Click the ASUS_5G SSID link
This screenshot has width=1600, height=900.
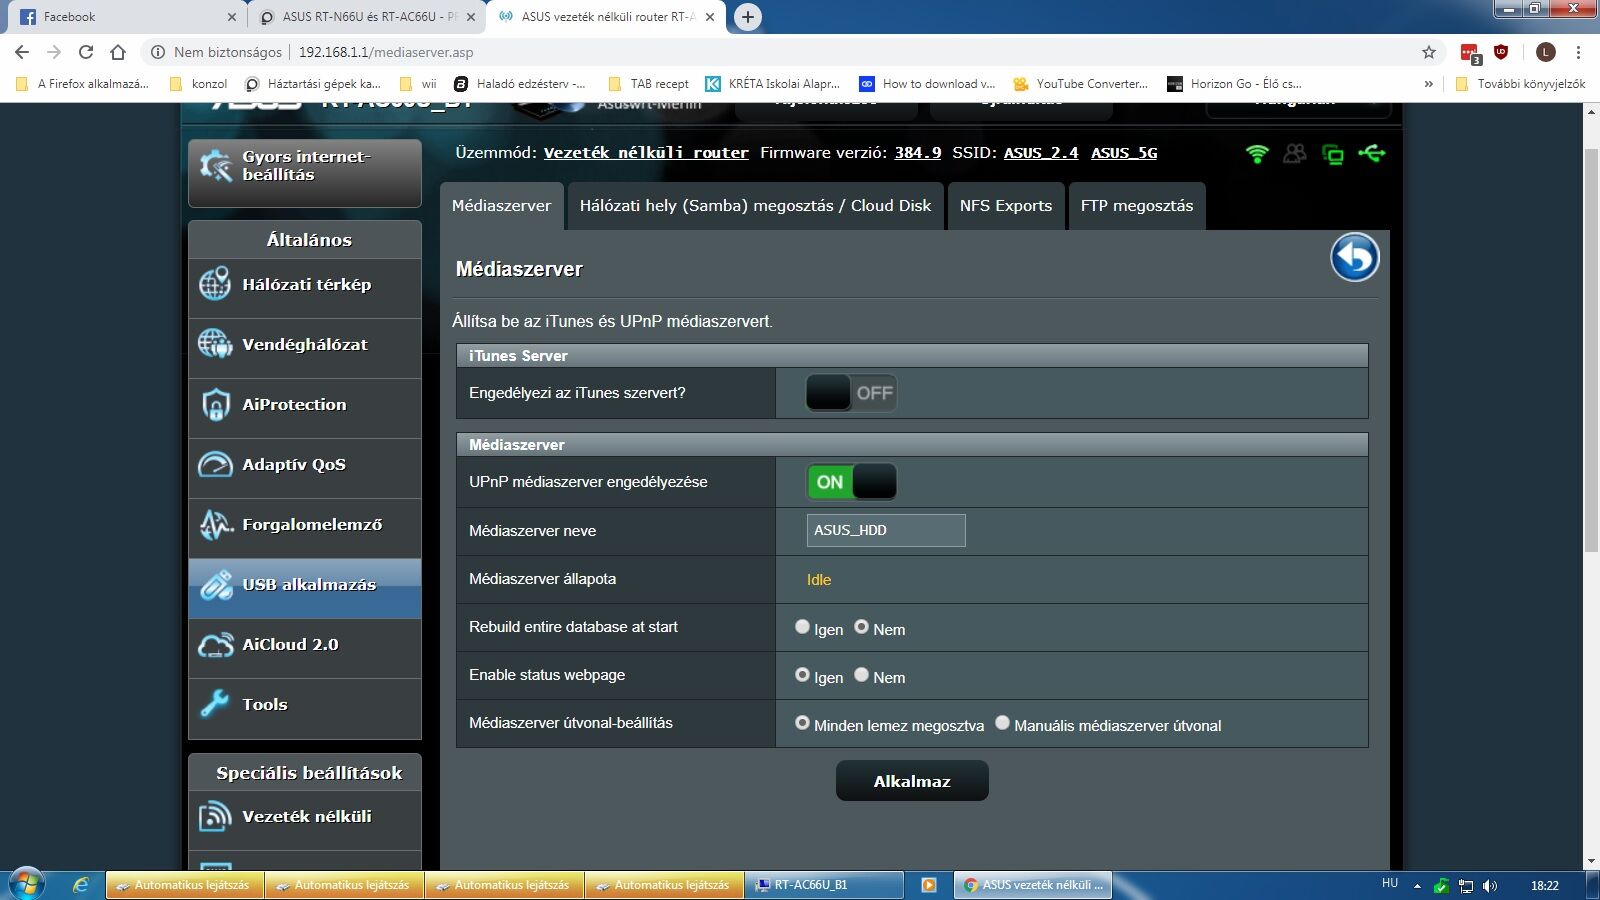pyautogui.click(x=1124, y=153)
